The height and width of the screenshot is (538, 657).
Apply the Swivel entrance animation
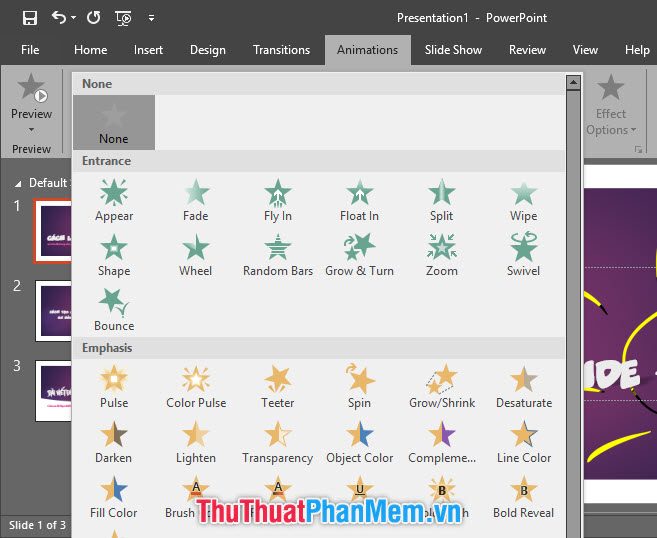click(x=523, y=254)
